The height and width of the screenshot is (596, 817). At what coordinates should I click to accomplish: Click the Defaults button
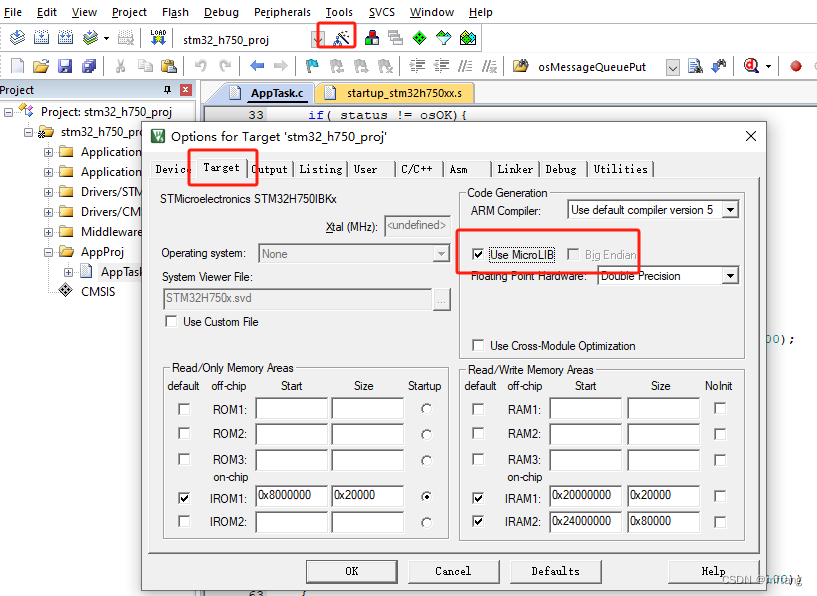click(x=556, y=571)
